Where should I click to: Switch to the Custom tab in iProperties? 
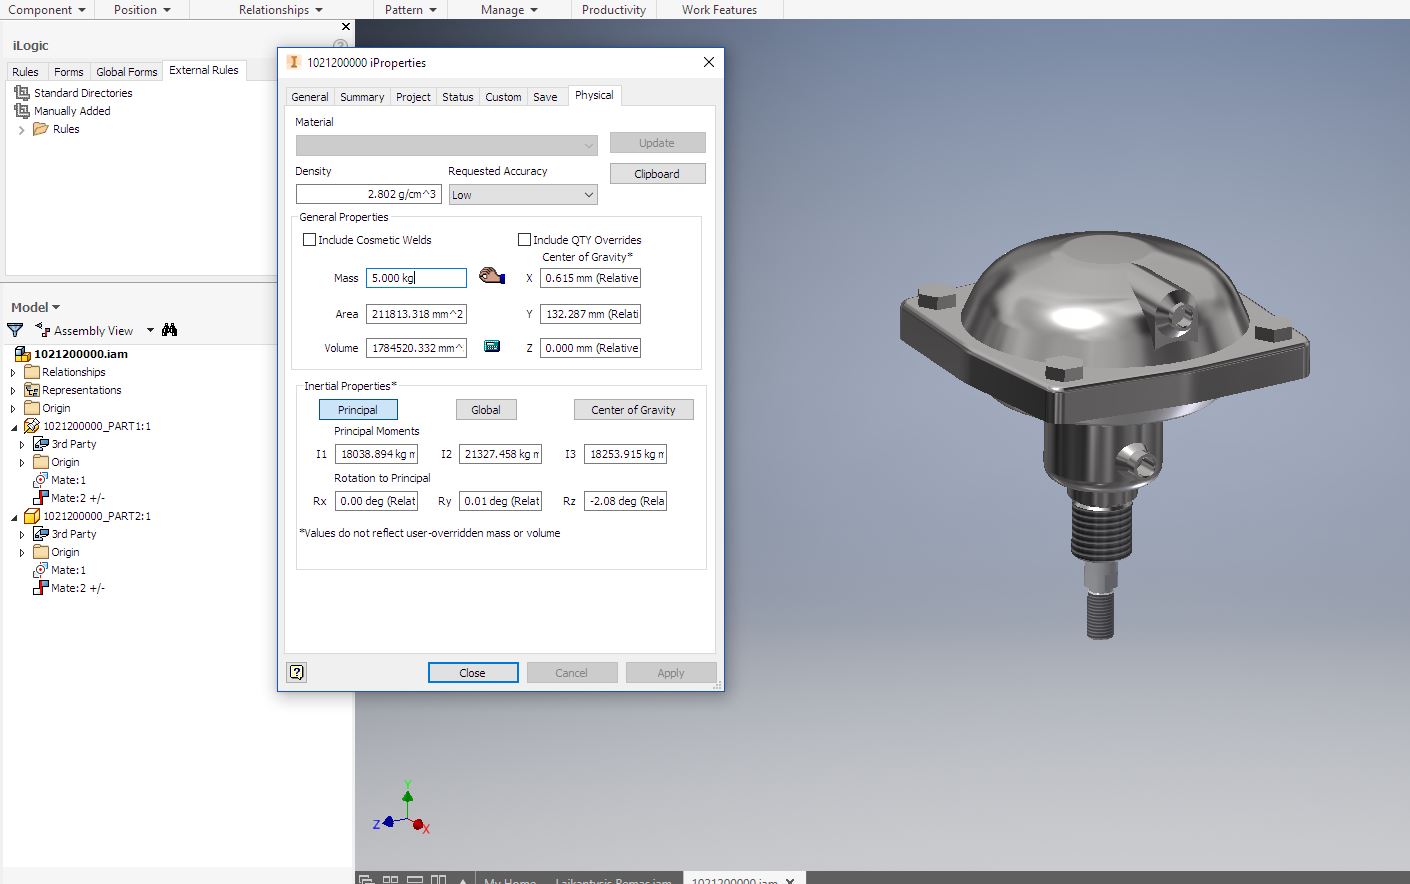(x=503, y=96)
